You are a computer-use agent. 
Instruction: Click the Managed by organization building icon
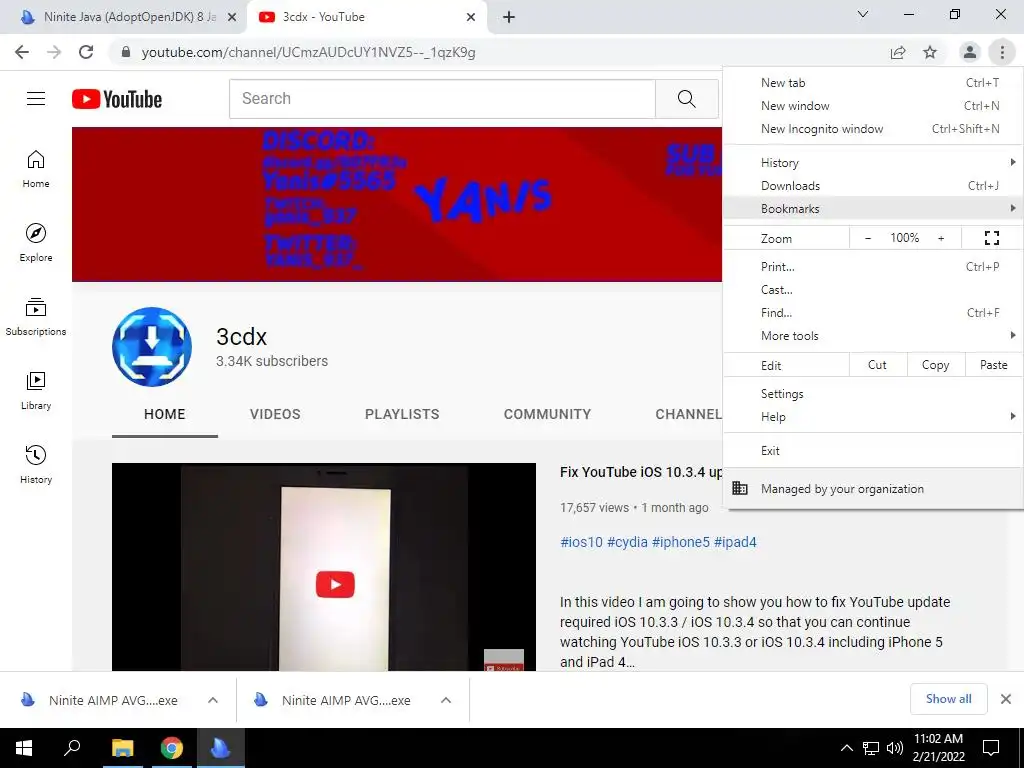tap(739, 488)
